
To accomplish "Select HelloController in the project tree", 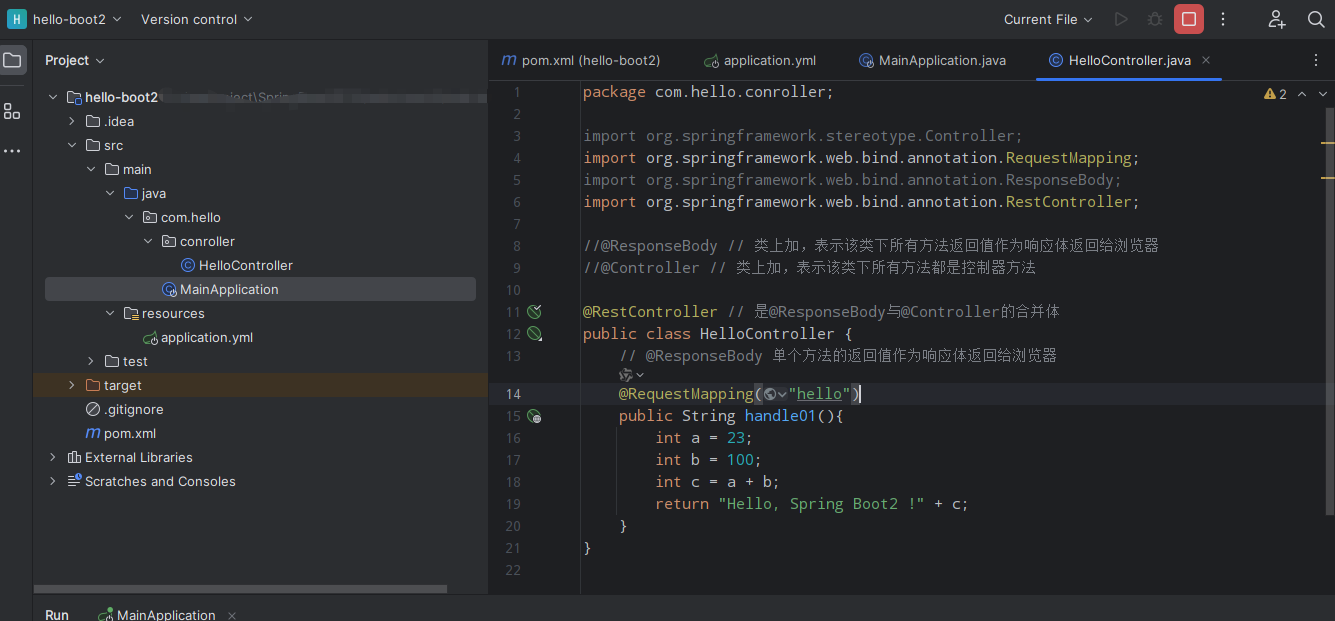I will [x=237, y=265].
